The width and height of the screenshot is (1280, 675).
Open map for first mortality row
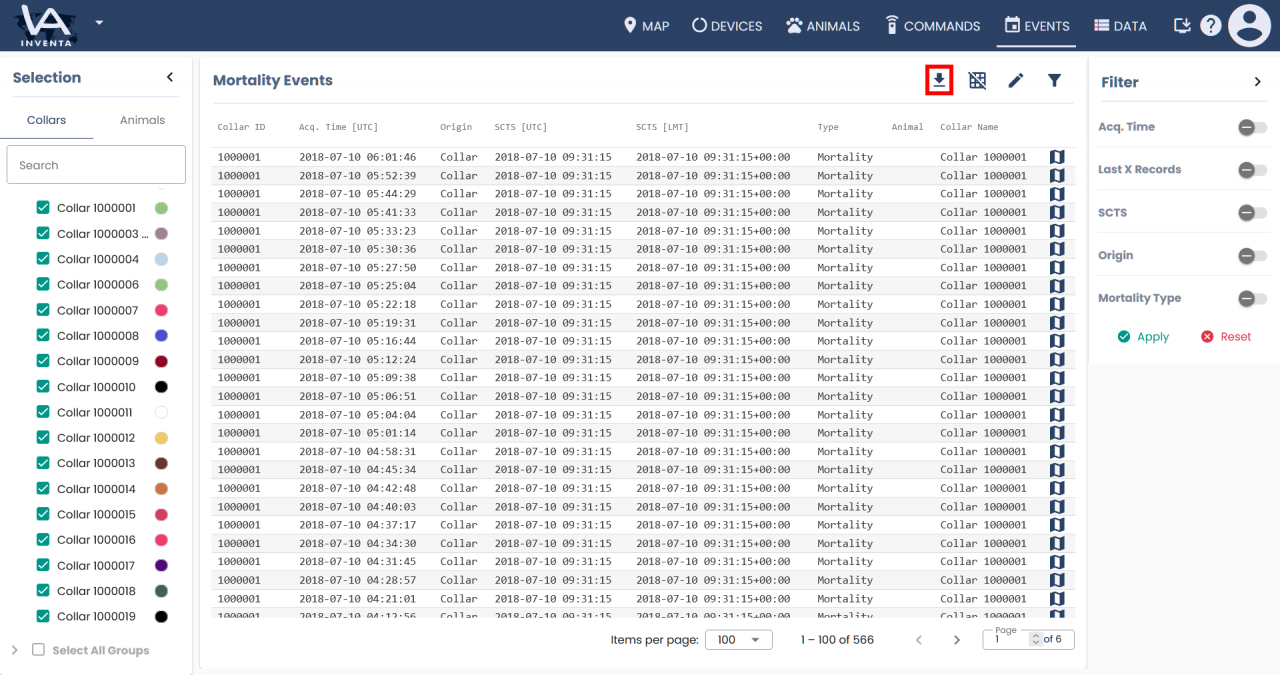click(1057, 157)
